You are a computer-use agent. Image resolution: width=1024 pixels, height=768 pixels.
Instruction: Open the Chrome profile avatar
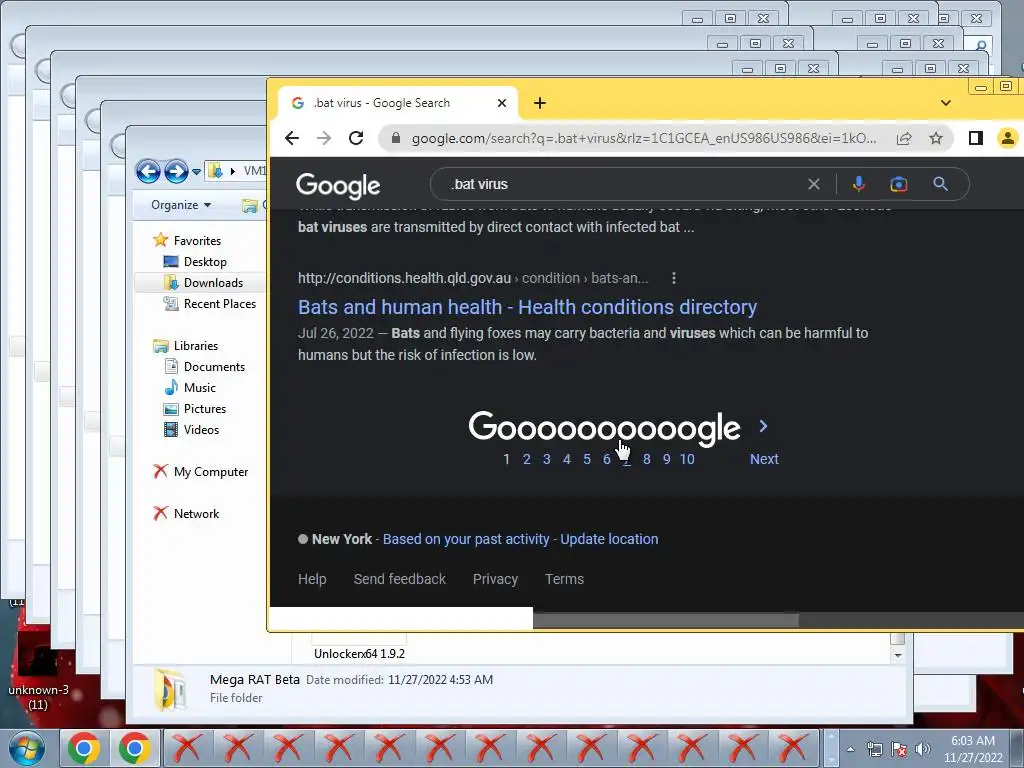1008,138
